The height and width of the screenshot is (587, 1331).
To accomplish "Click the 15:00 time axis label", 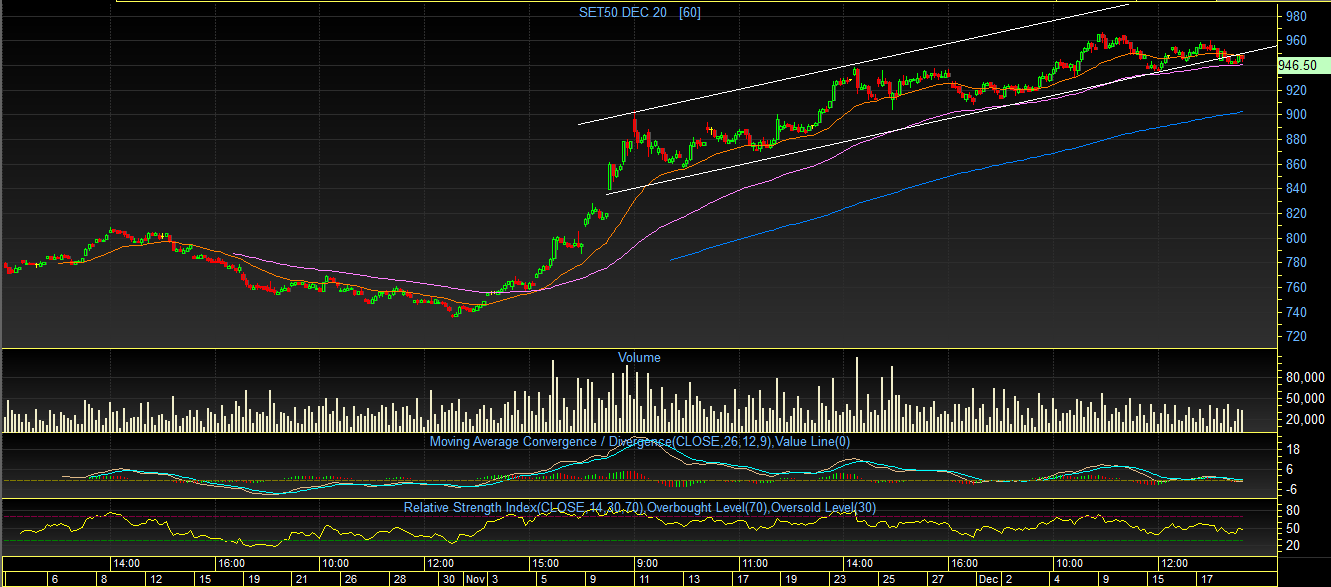I will pos(545,563).
